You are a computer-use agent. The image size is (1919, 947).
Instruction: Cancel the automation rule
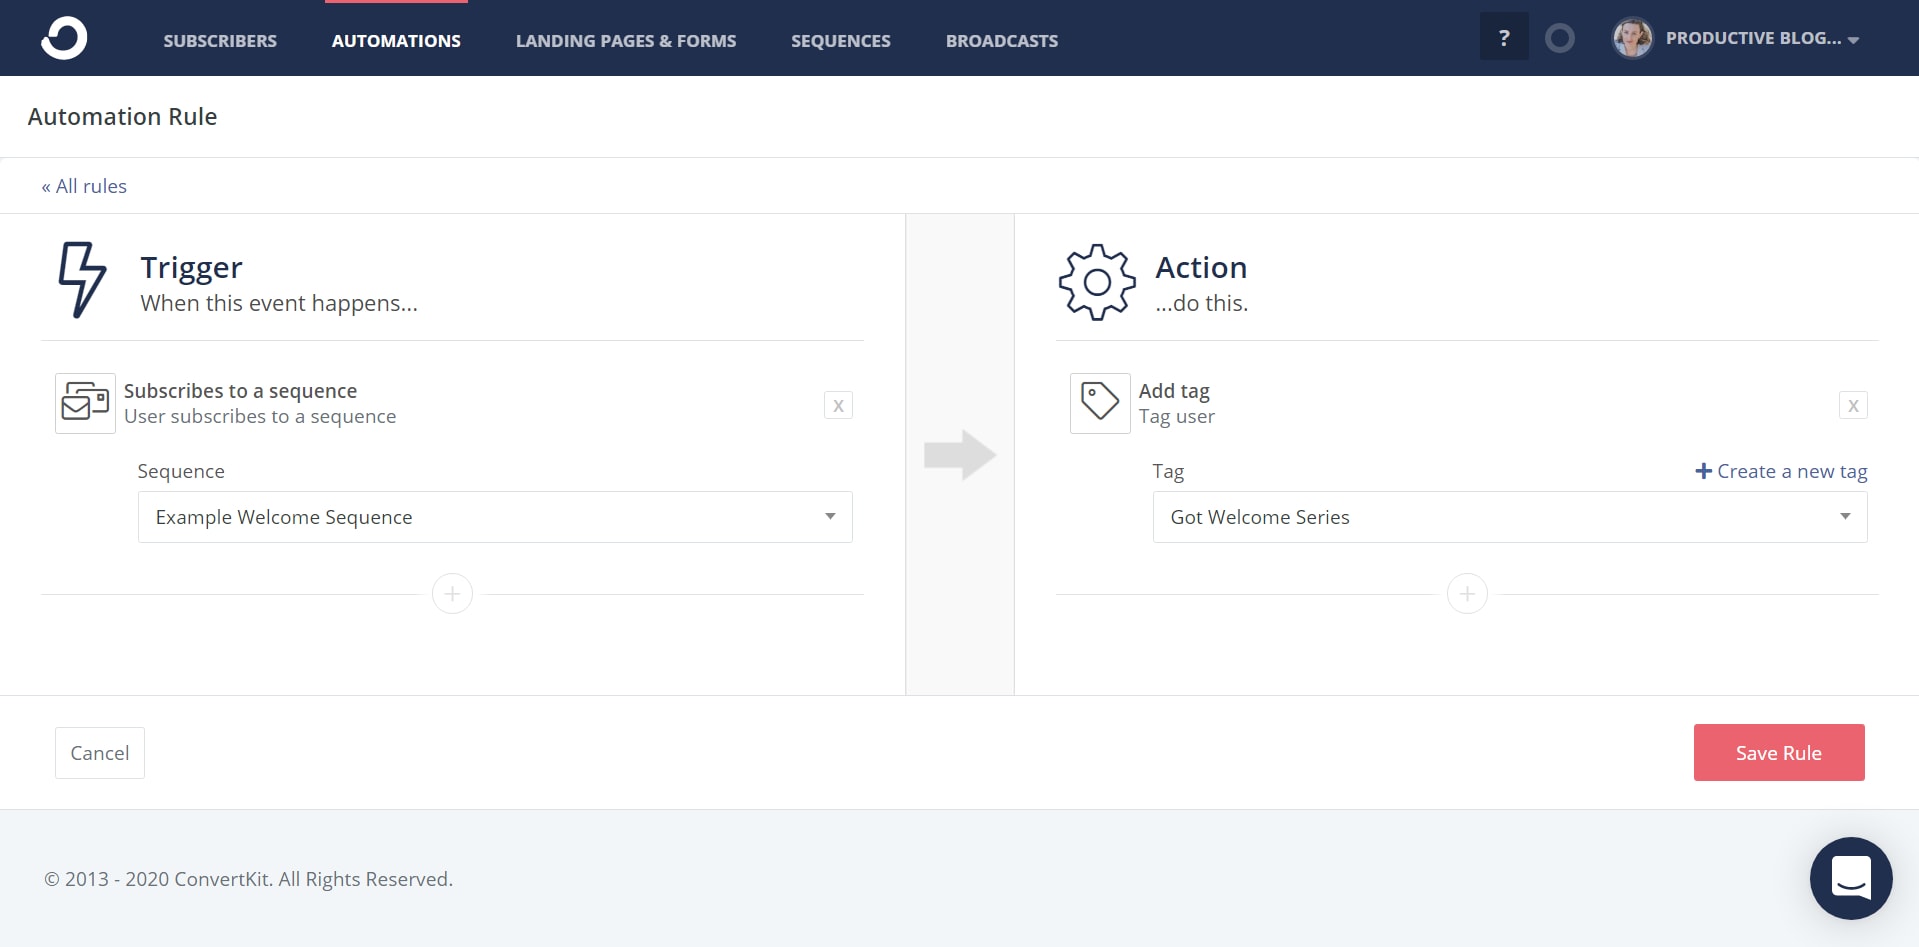(x=100, y=753)
